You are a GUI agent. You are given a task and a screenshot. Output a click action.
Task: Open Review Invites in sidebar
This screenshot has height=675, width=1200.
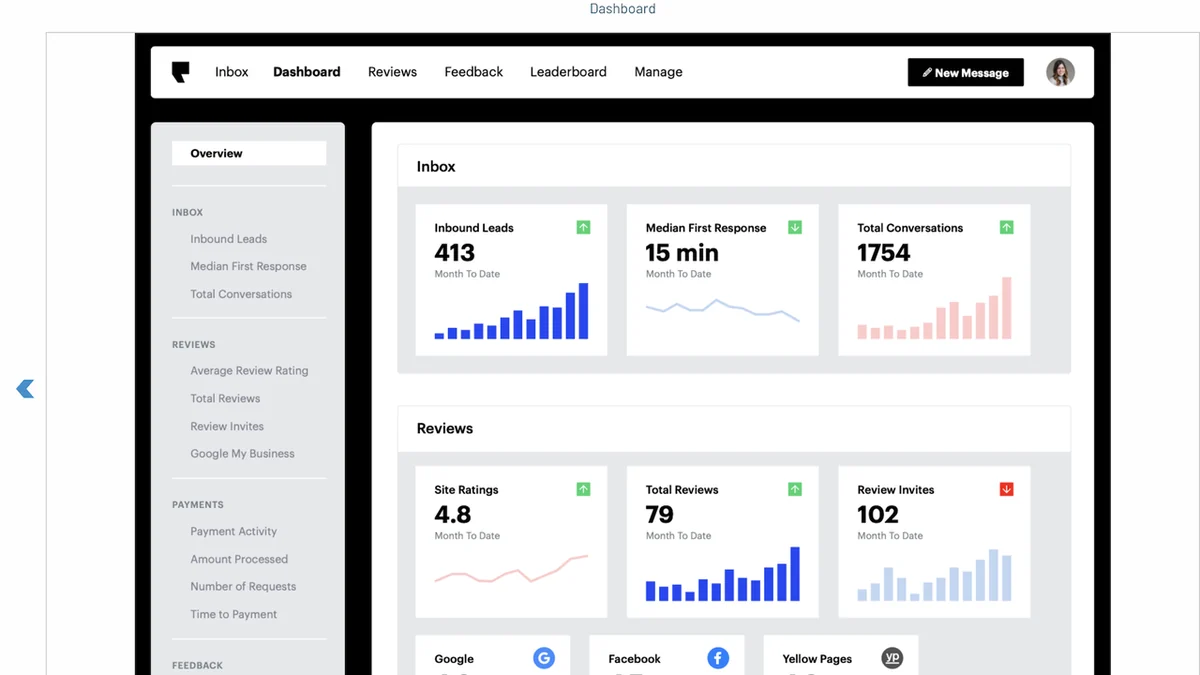point(227,426)
